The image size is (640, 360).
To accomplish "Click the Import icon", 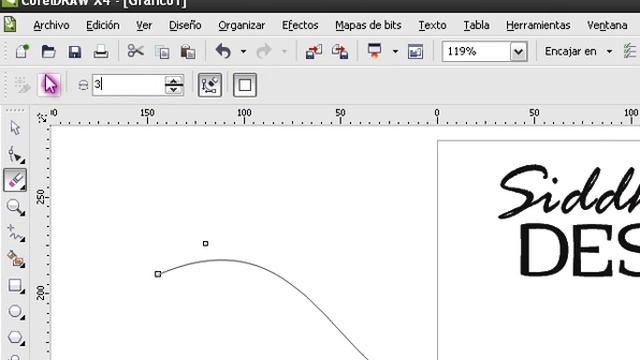I will (314, 52).
